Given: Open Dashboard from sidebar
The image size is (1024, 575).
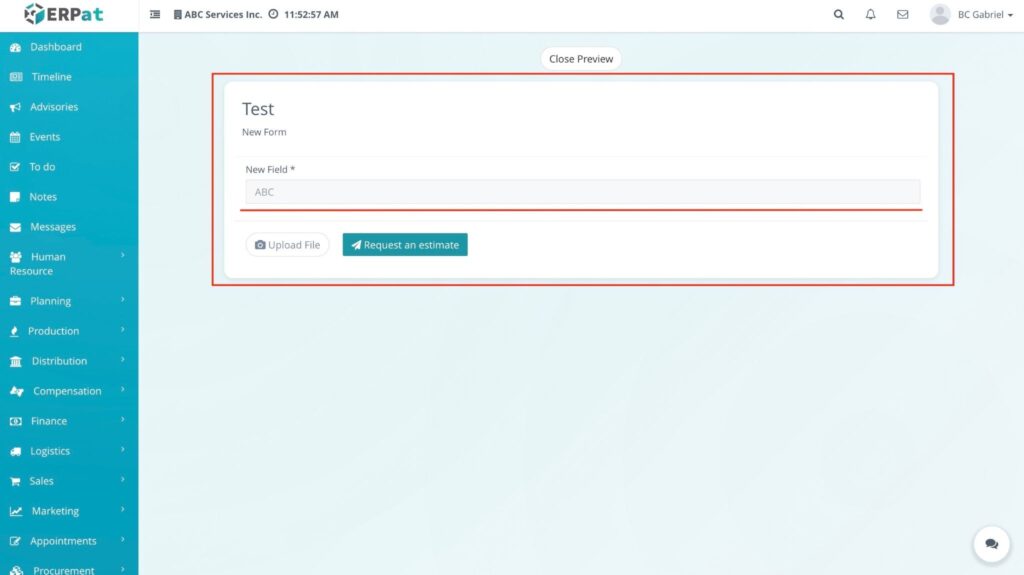Looking at the screenshot, I should point(56,47).
